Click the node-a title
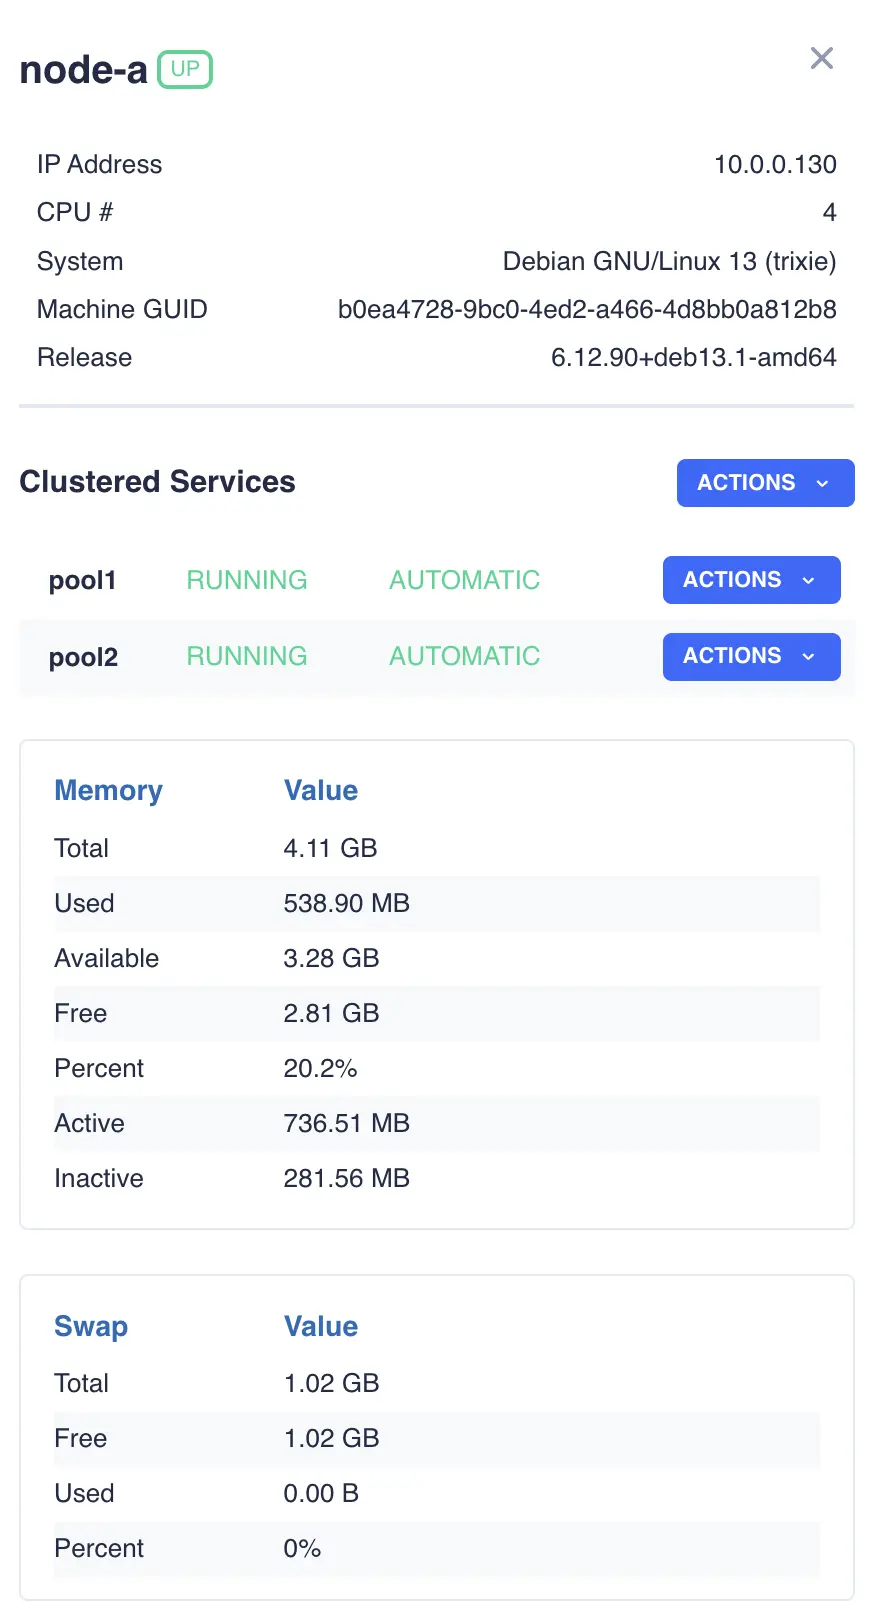Image resolution: width=874 pixels, height=1624 pixels. pos(84,70)
